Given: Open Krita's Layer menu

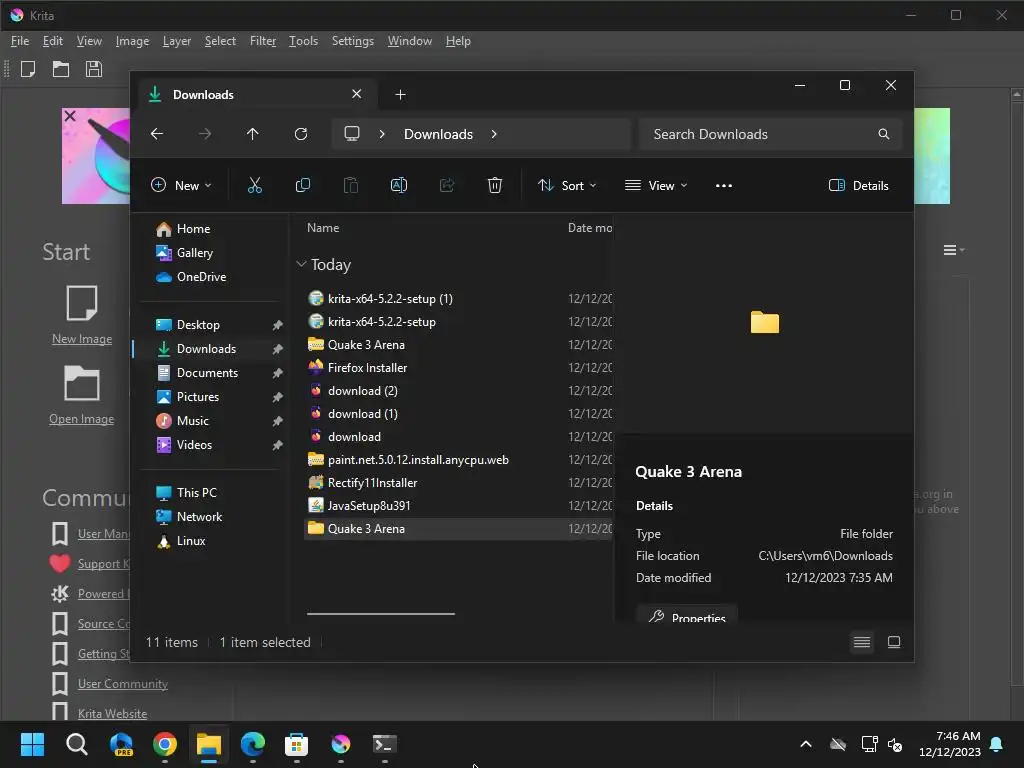Looking at the screenshot, I should pyautogui.click(x=176, y=40).
